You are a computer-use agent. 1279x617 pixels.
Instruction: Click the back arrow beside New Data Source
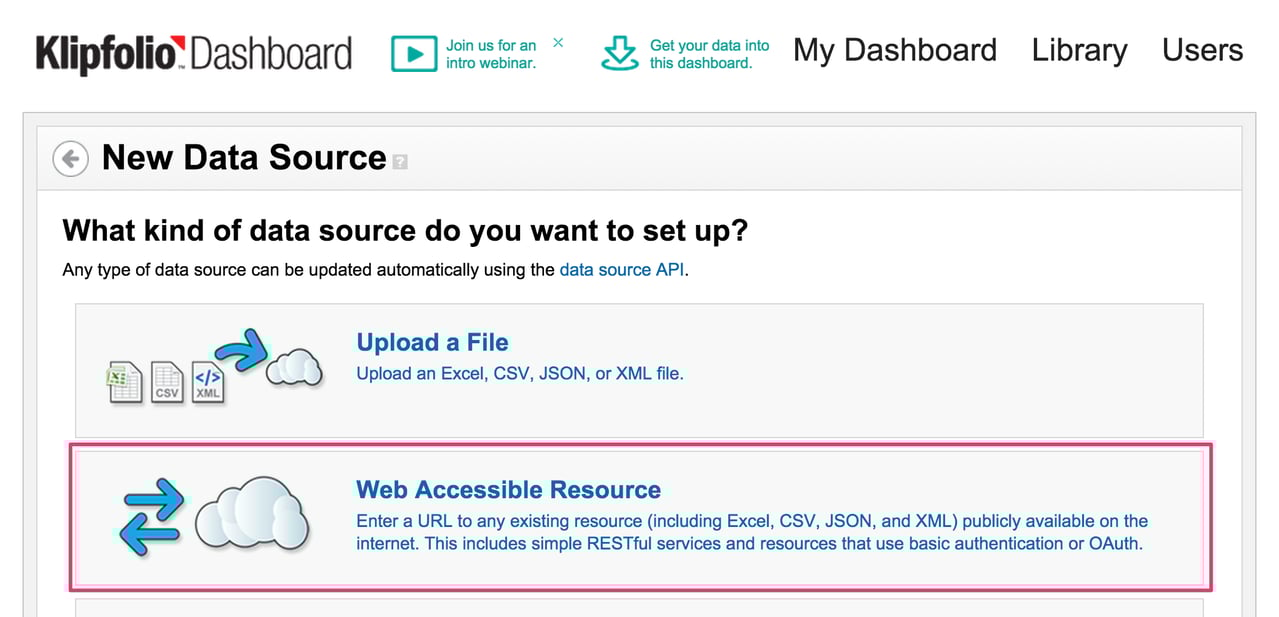pos(70,158)
